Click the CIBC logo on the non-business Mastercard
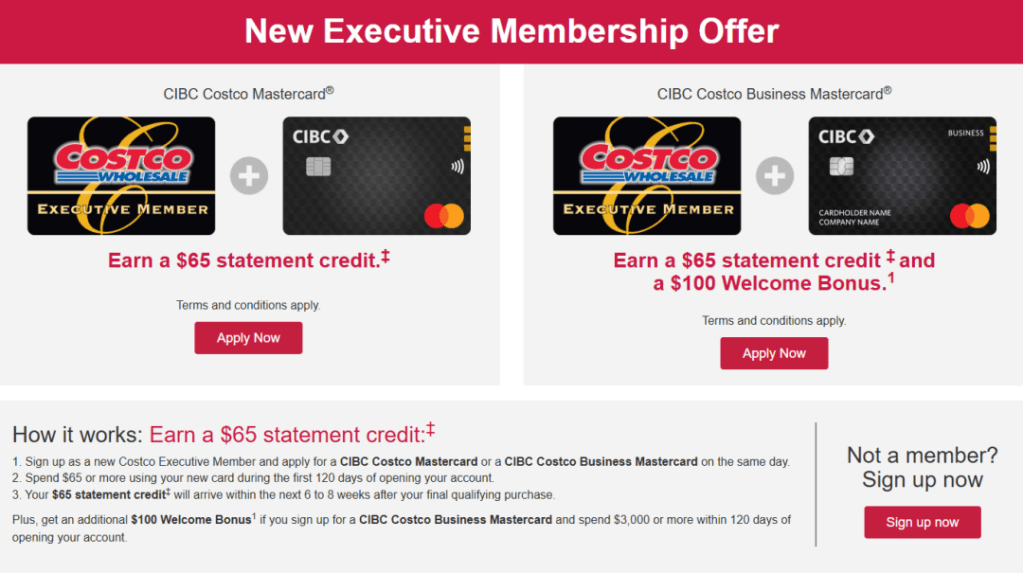Image resolution: width=1023 pixels, height=573 pixels. (320, 137)
